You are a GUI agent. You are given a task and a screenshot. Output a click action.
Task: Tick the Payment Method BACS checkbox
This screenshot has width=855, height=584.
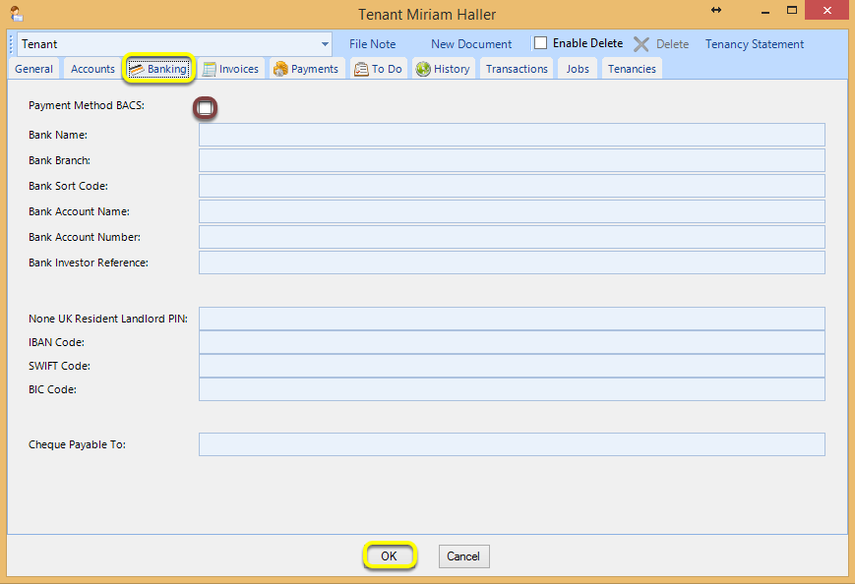click(x=205, y=108)
